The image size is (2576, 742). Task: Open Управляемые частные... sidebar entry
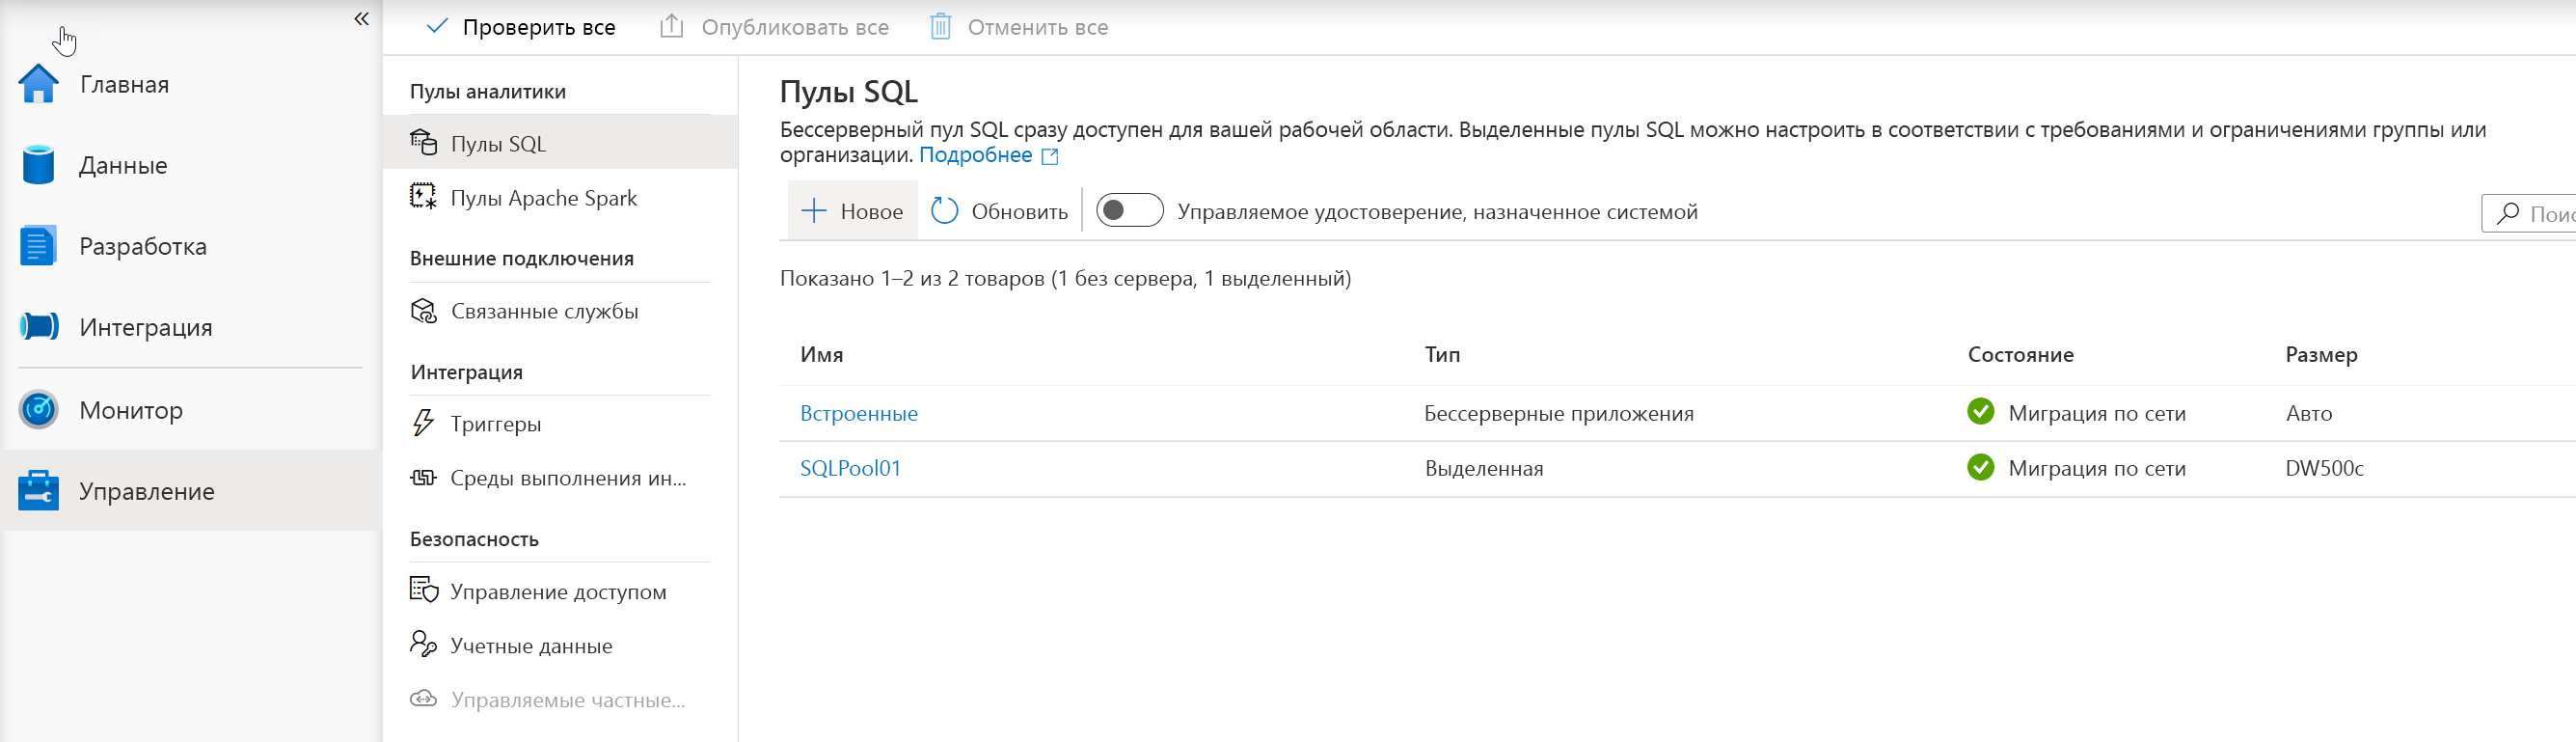click(567, 700)
